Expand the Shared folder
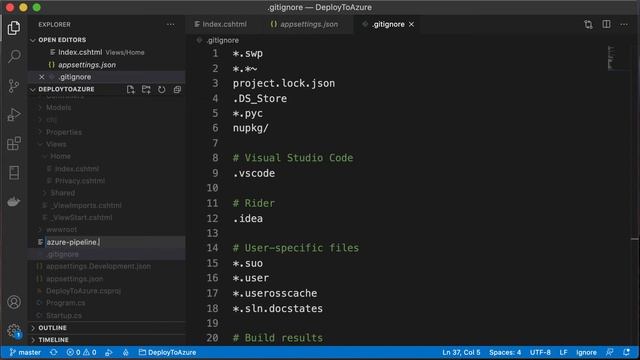Screen dimensions: 640x360 coord(62,193)
